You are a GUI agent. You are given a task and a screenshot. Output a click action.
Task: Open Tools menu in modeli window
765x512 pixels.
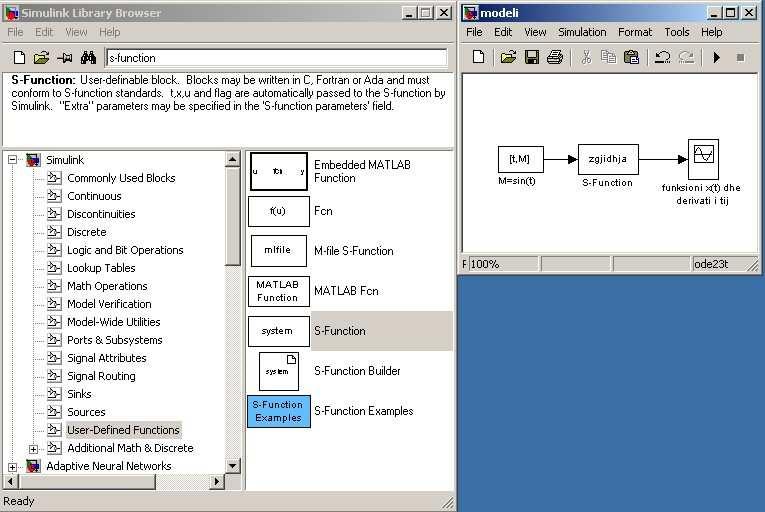[677, 32]
